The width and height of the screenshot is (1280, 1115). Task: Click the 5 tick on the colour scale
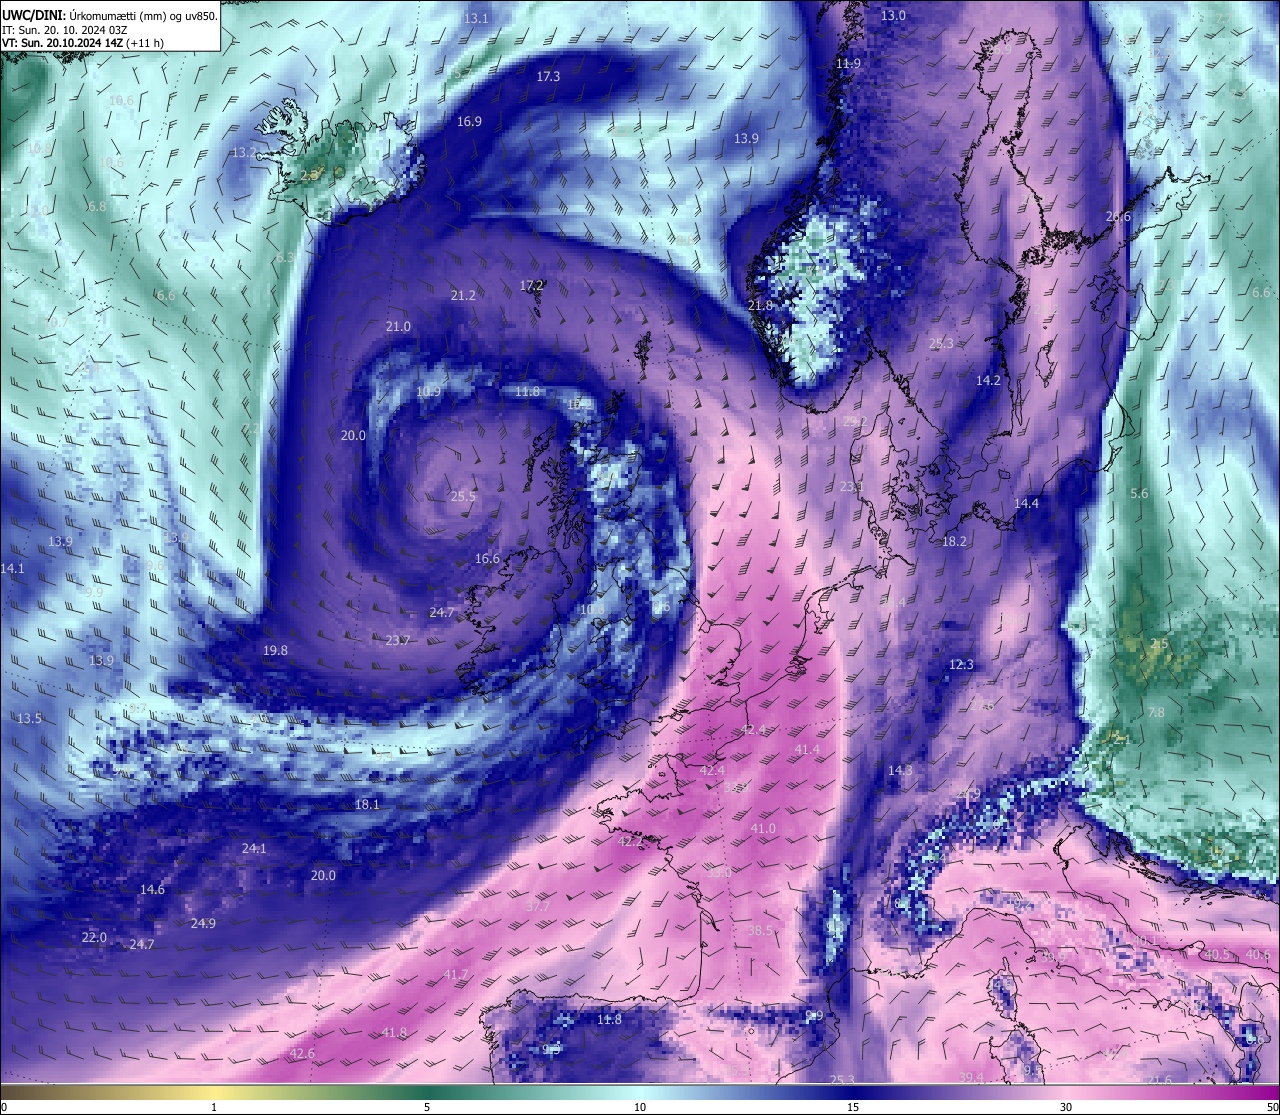[x=427, y=1106]
